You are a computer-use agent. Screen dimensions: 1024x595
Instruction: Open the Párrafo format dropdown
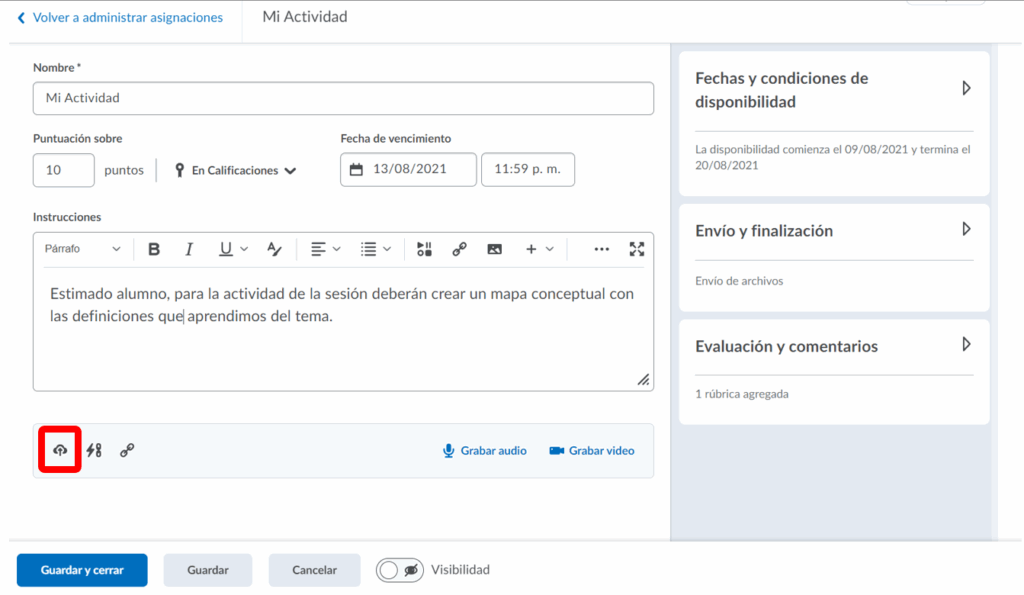pos(82,249)
